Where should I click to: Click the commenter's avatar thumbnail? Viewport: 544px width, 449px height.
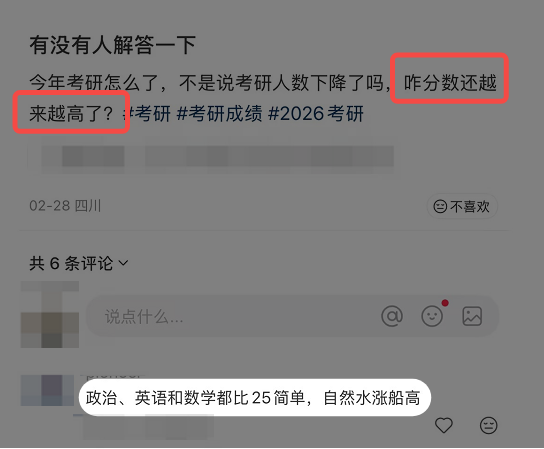(47, 390)
